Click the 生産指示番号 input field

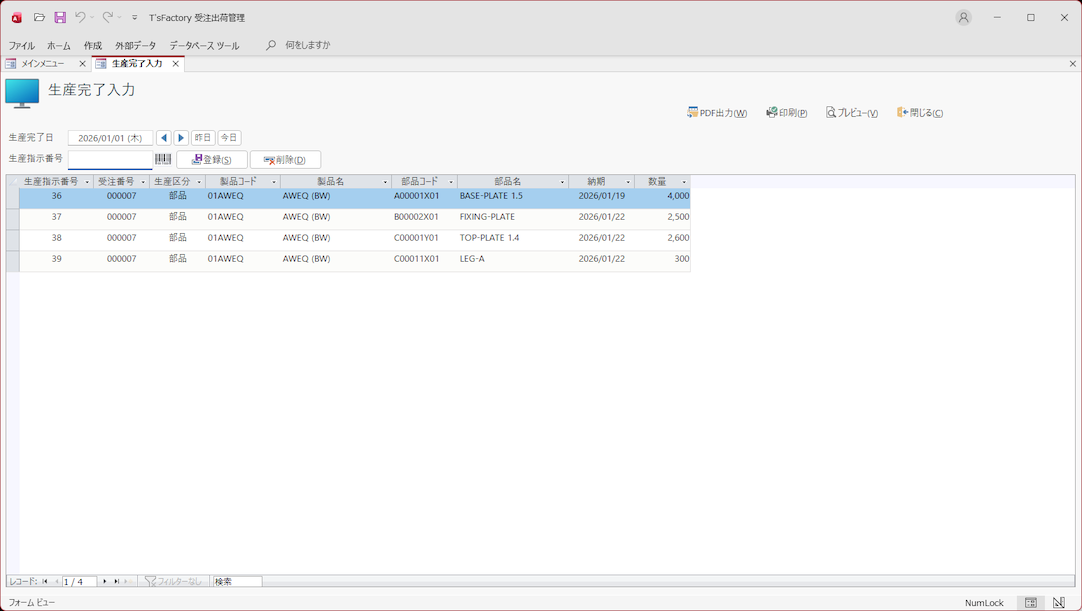click(110, 159)
